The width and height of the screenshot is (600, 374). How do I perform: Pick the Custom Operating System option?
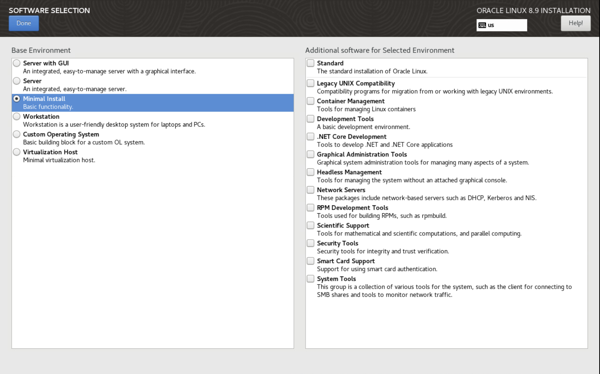tap(16, 134)
